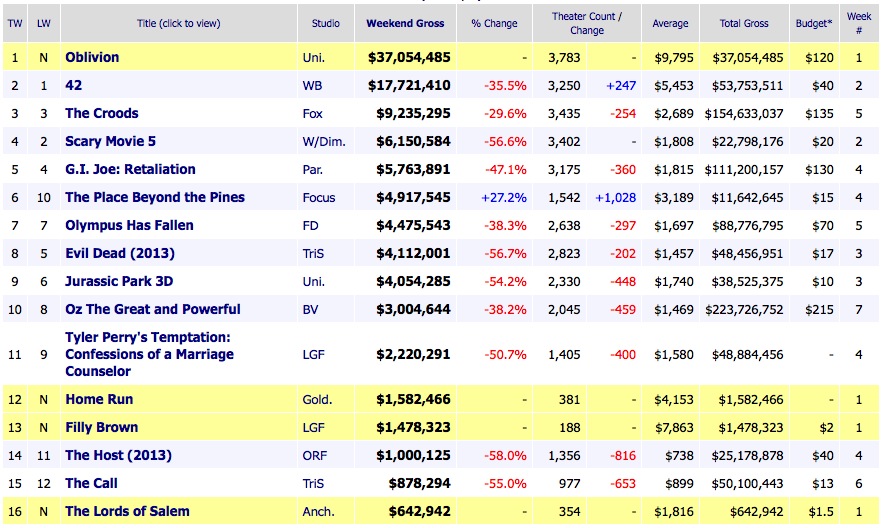Viewport: 883px width, 528px height.
Task: Open the Oblivion movie link
Action: click(x=92, y=58)
